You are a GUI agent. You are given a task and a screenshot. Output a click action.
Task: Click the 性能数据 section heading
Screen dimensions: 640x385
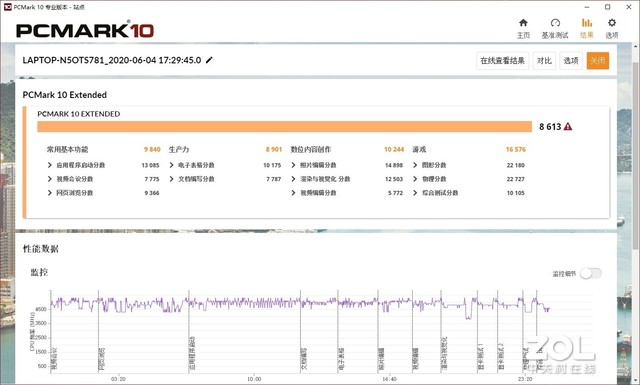(40, 249)
